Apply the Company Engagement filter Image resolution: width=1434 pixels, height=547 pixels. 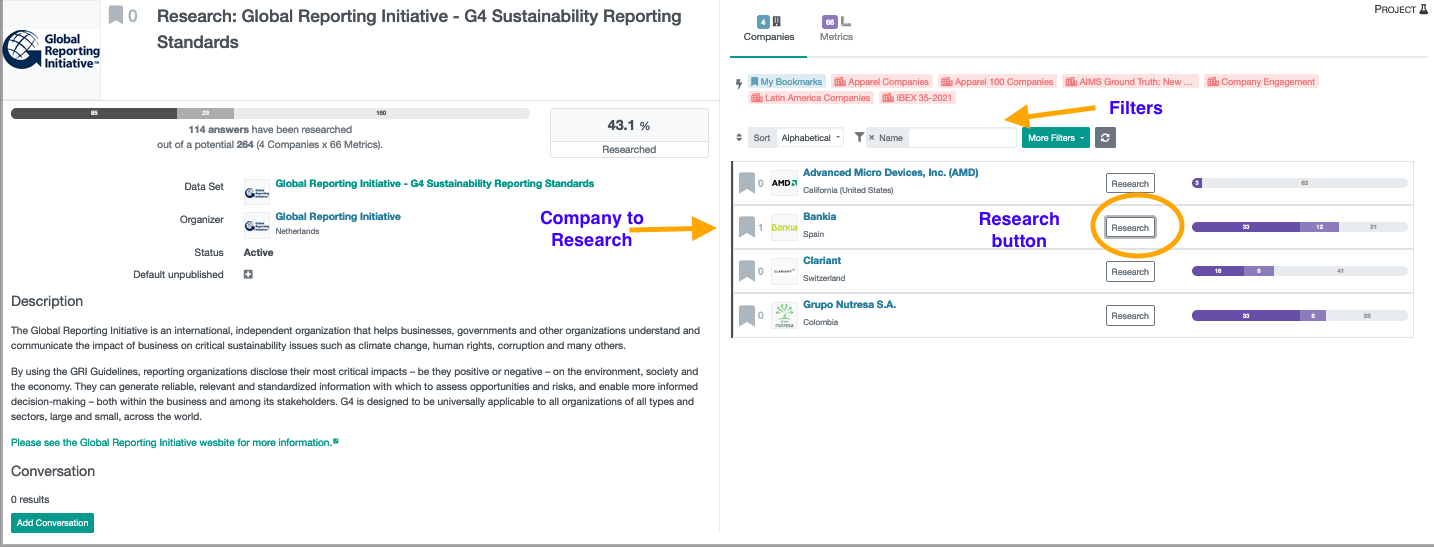(1261, 82)
